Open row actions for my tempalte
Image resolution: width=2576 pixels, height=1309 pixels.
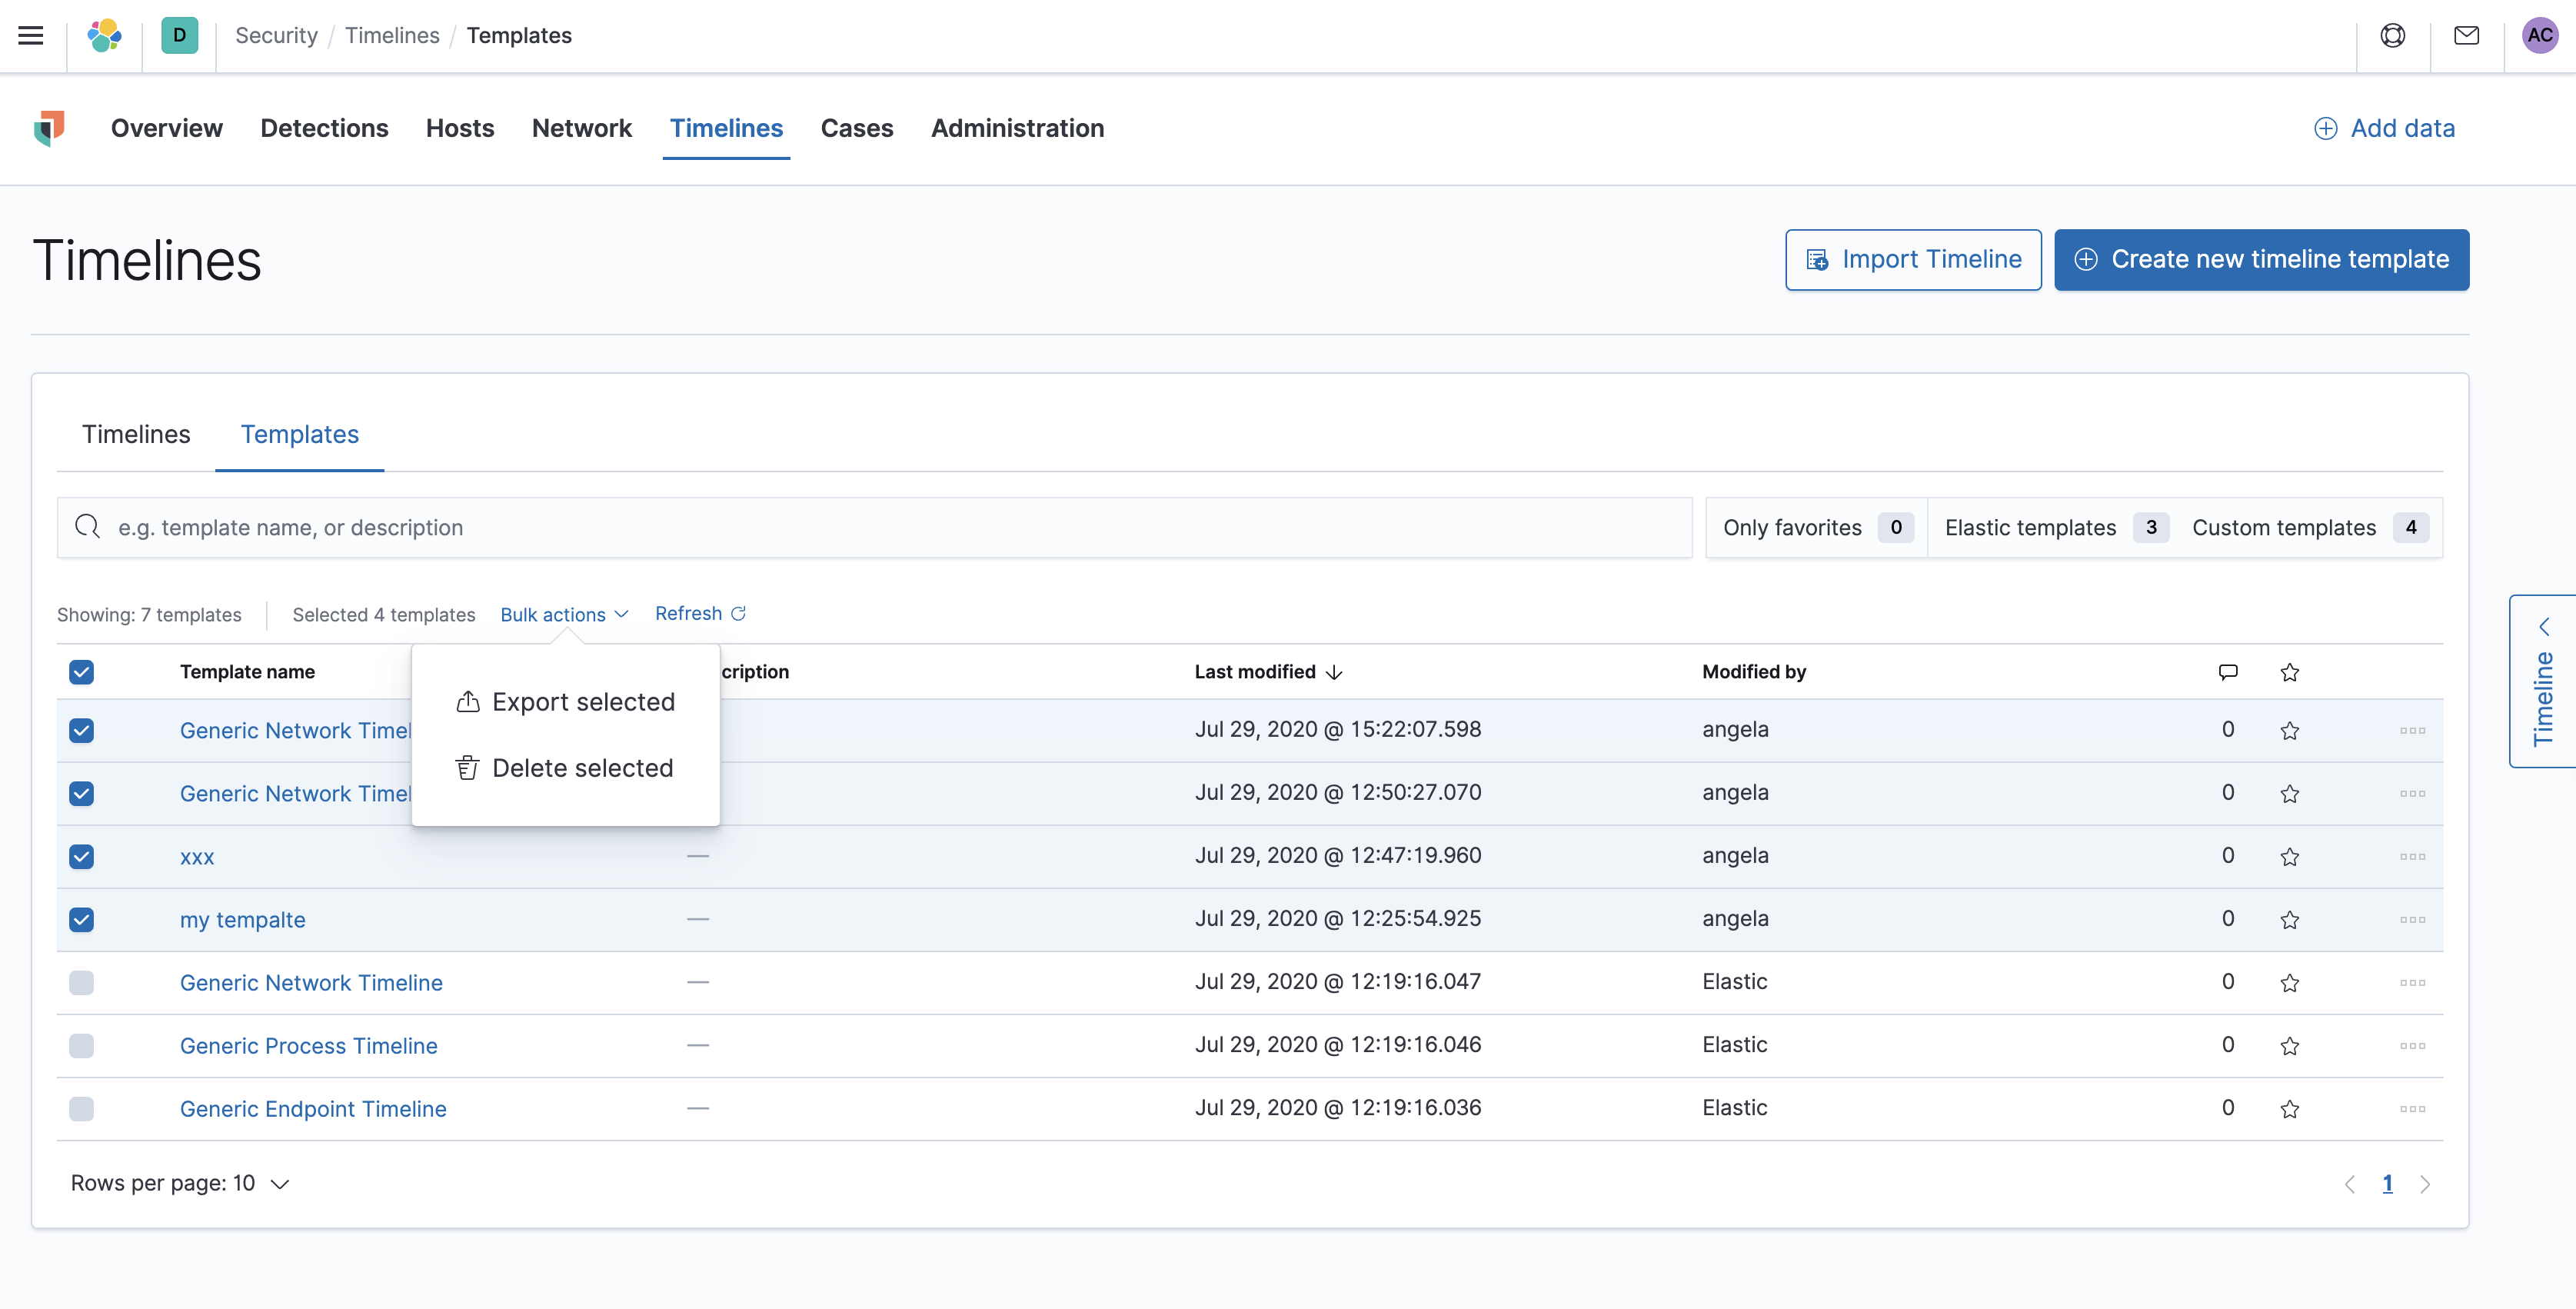[x=2412, y=920]
